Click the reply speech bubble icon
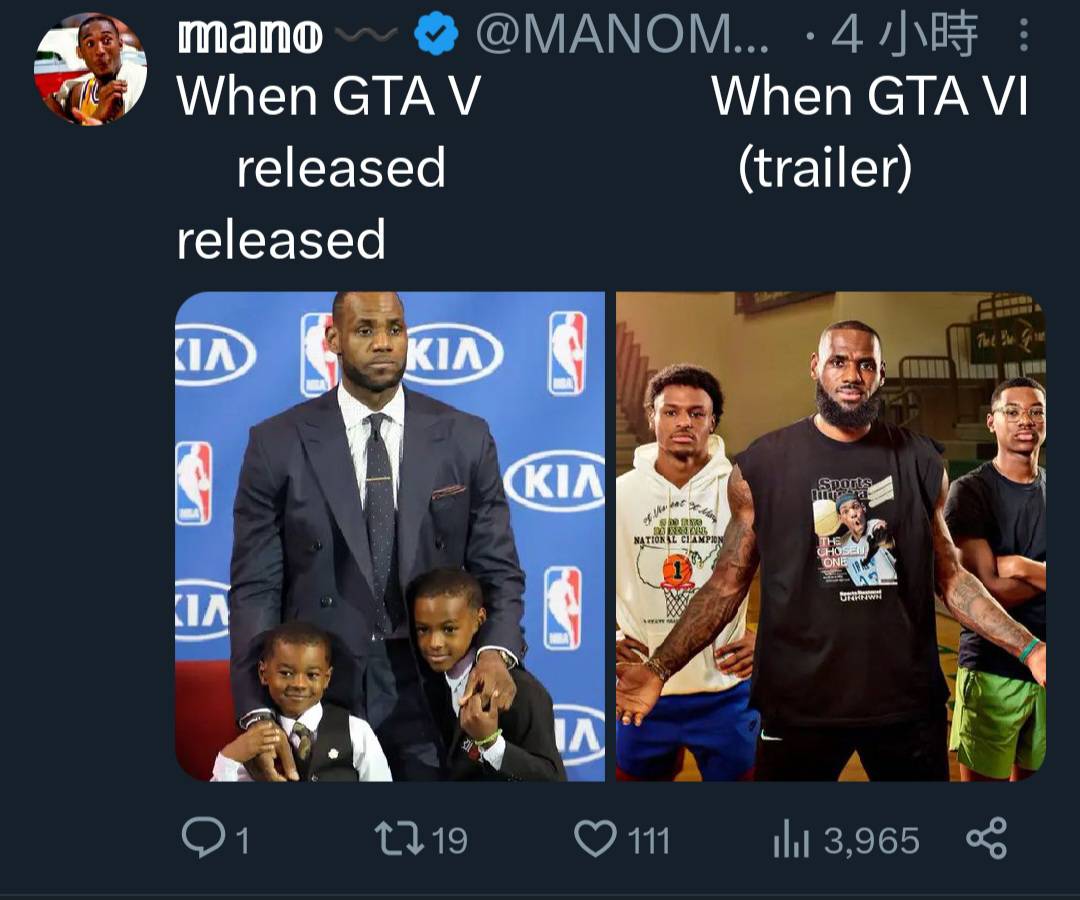 point(202,837)
